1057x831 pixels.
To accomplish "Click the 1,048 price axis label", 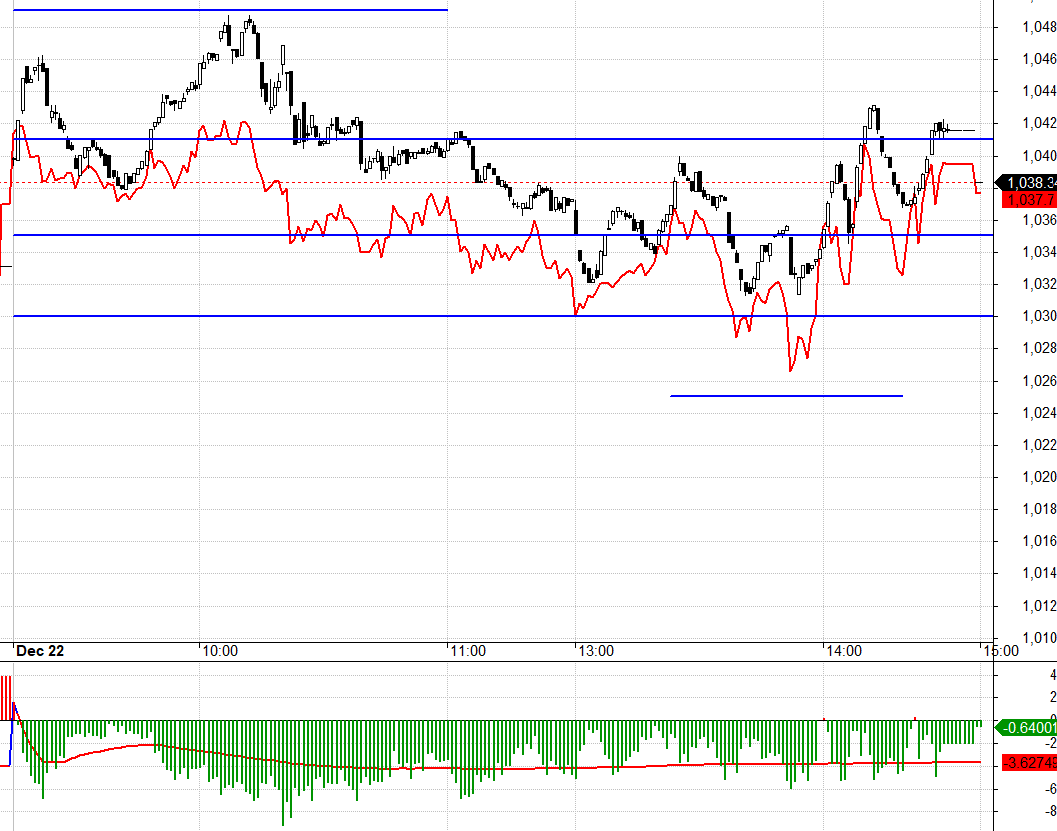I will point(1039,27).
